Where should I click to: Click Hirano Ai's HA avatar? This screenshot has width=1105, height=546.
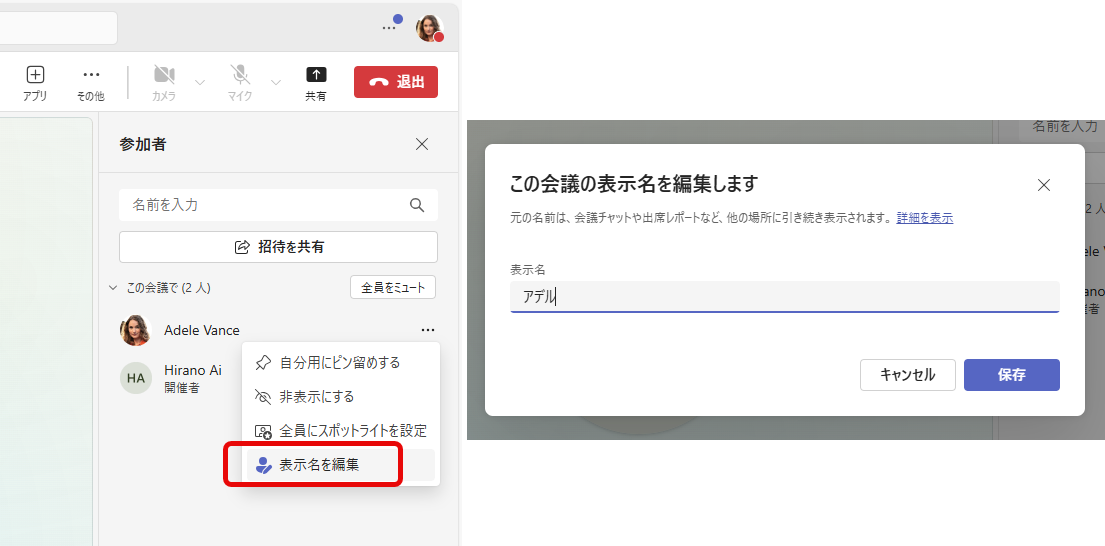point(135,378)
